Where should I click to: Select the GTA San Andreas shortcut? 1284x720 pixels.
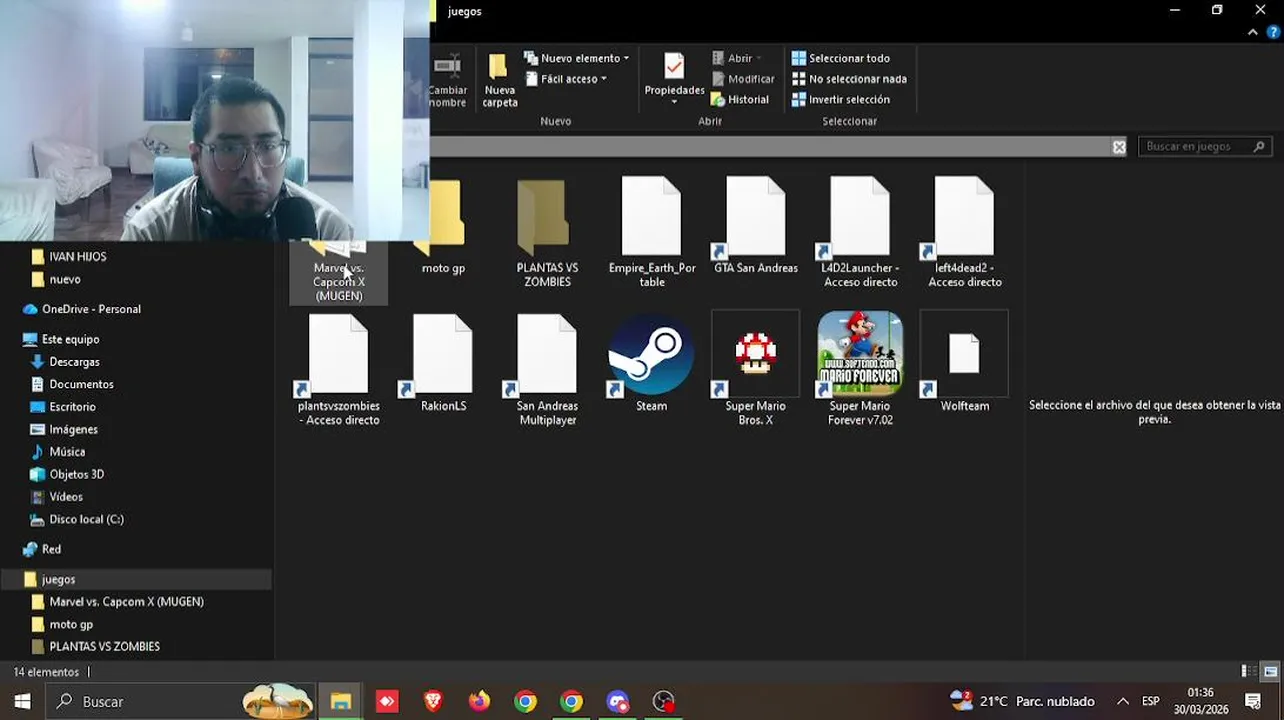(x=756, y=226)
